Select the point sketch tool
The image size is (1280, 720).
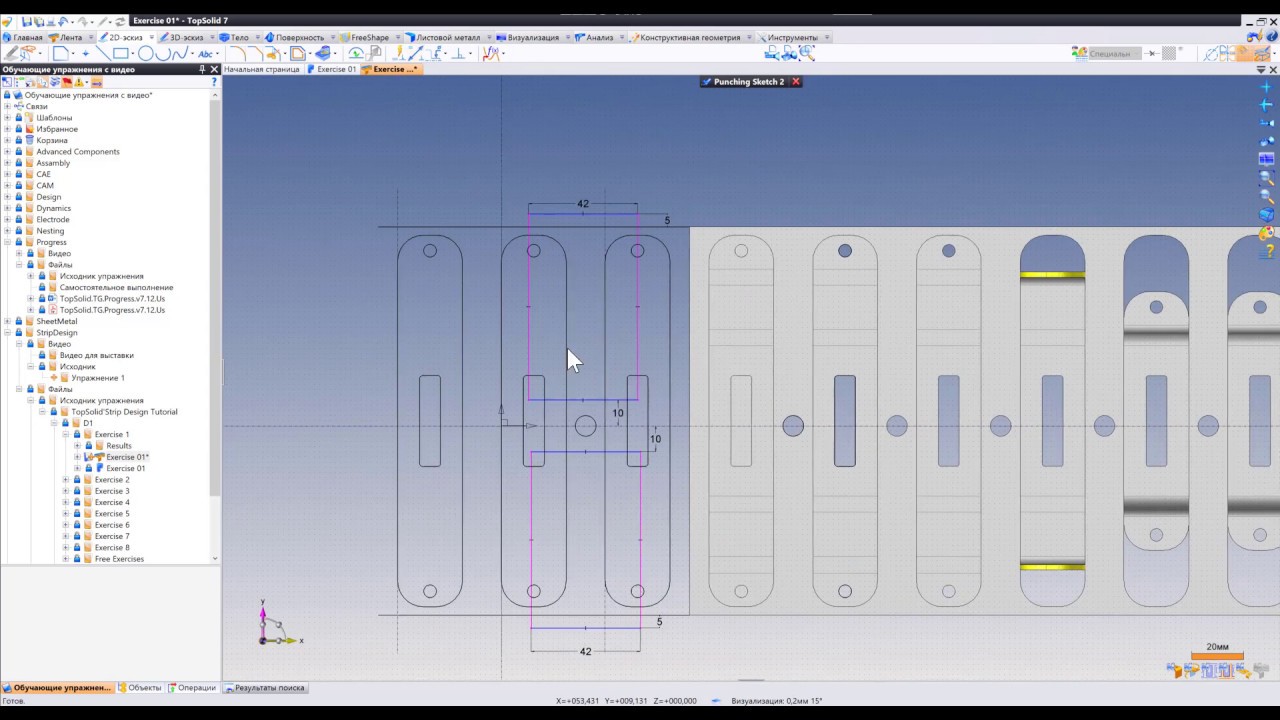pos(85,53)
